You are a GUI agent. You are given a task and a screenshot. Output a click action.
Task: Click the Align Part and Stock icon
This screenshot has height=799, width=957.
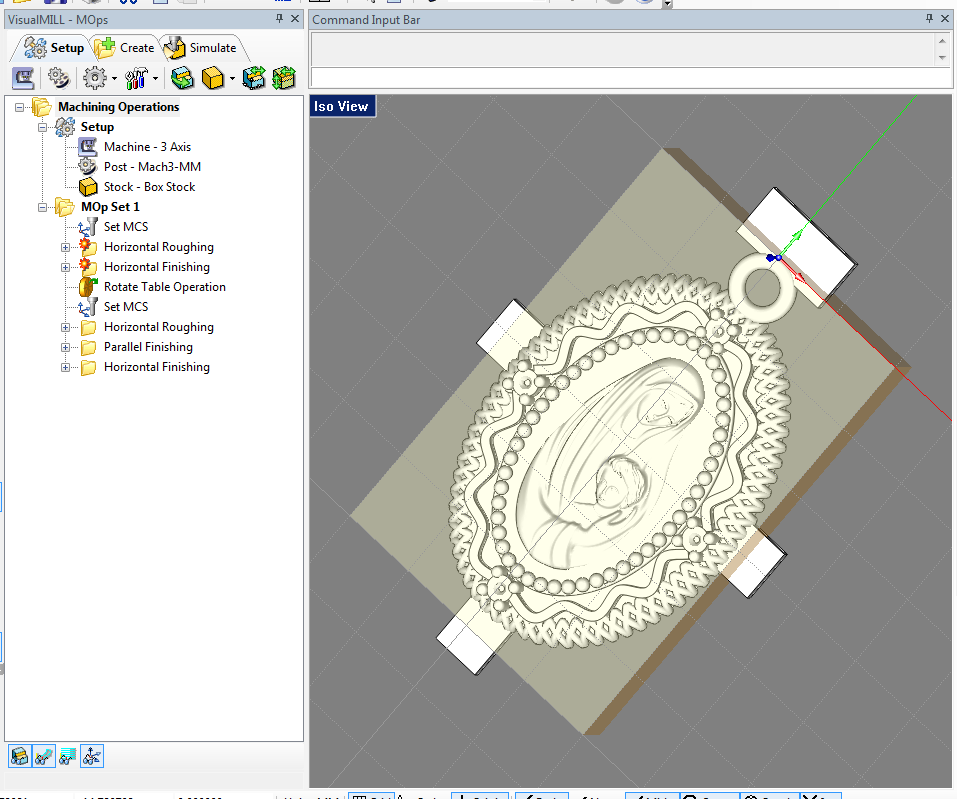tap(181, 78)
